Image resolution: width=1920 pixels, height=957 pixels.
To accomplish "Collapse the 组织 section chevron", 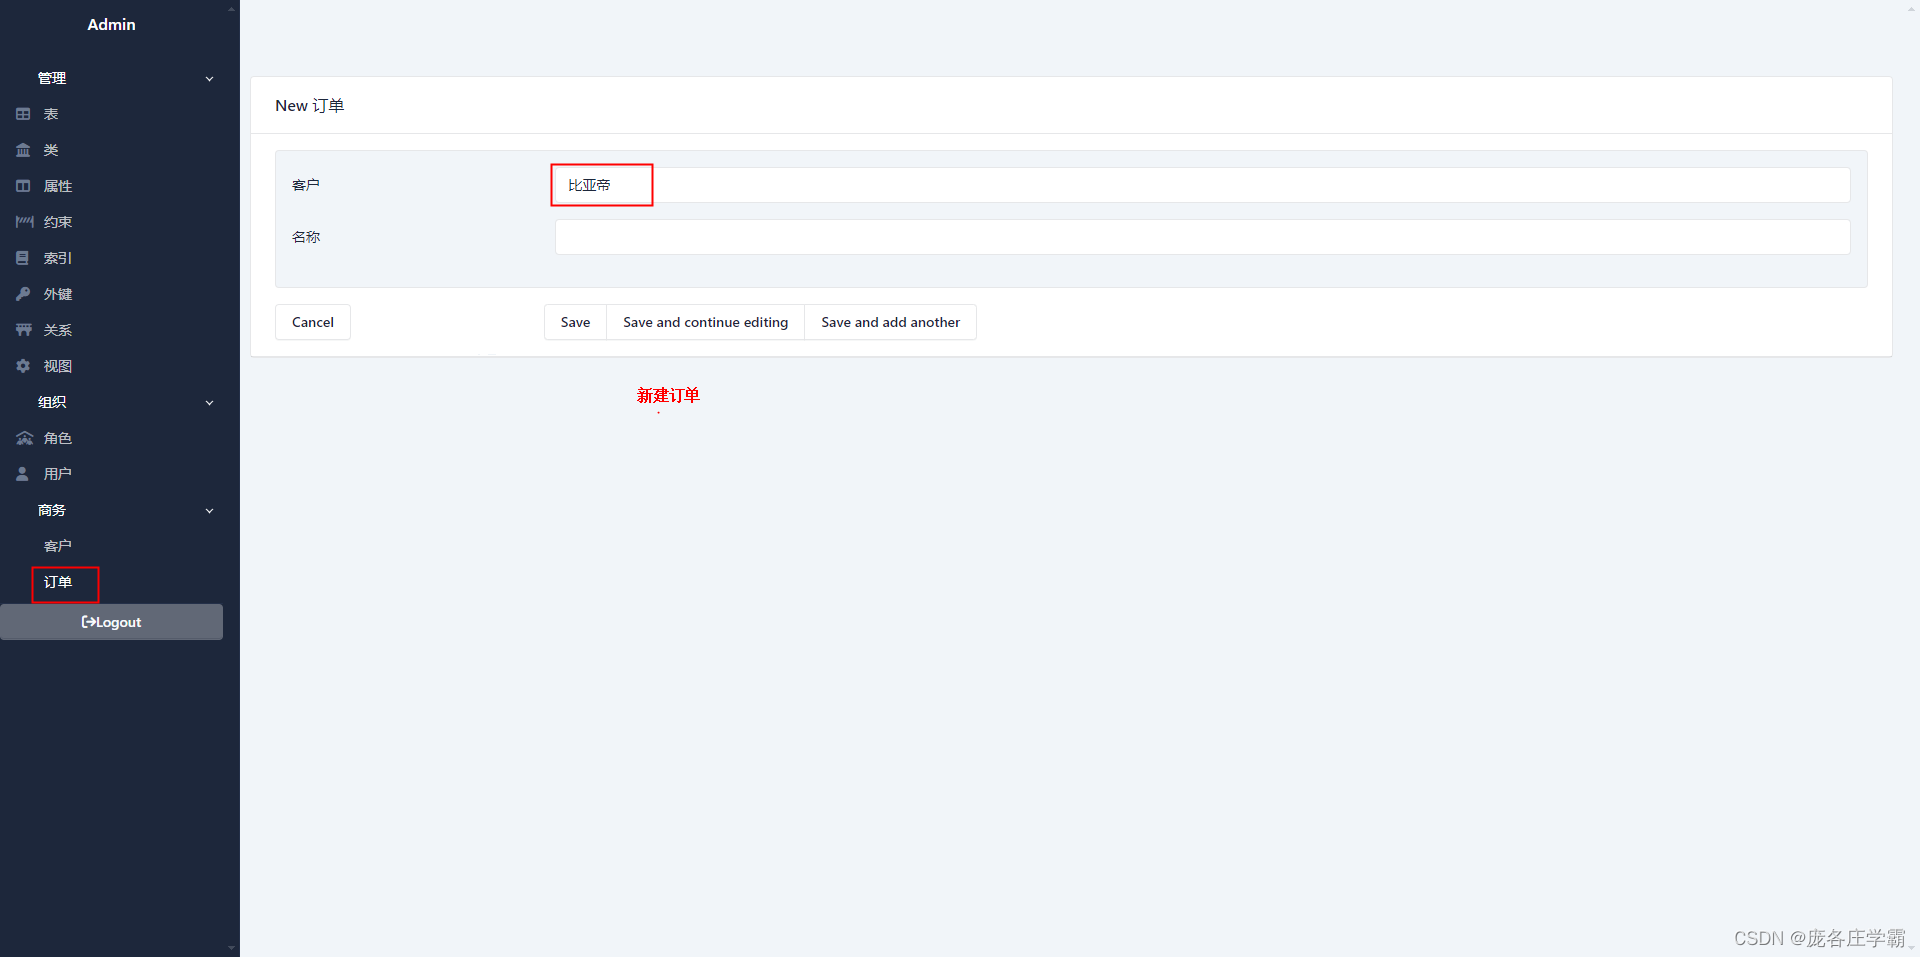I will (x=209, y=403).
